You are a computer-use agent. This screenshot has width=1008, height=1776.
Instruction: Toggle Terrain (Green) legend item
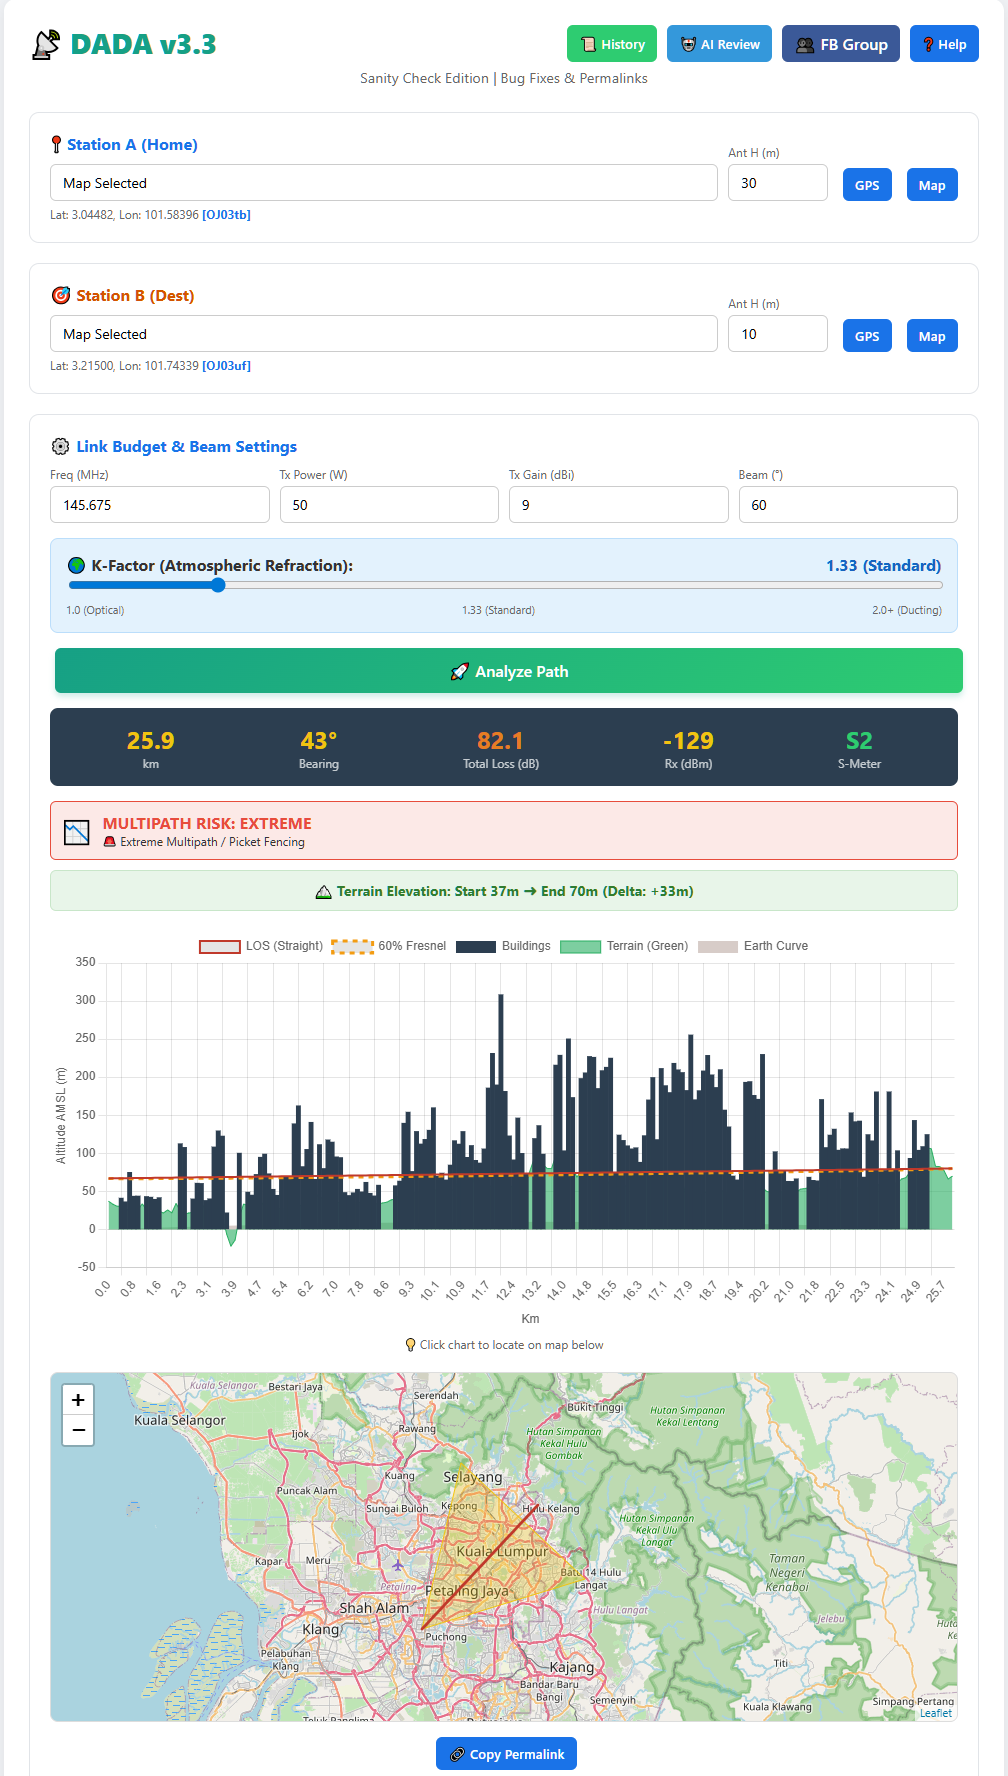(624, 946)
